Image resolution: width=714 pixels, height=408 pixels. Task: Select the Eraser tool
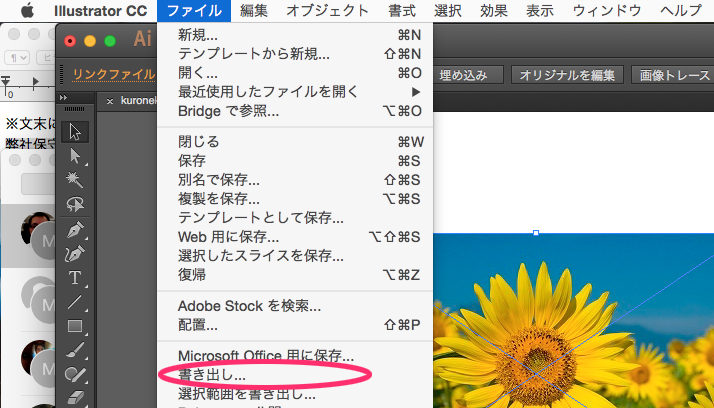click(75, 397)
